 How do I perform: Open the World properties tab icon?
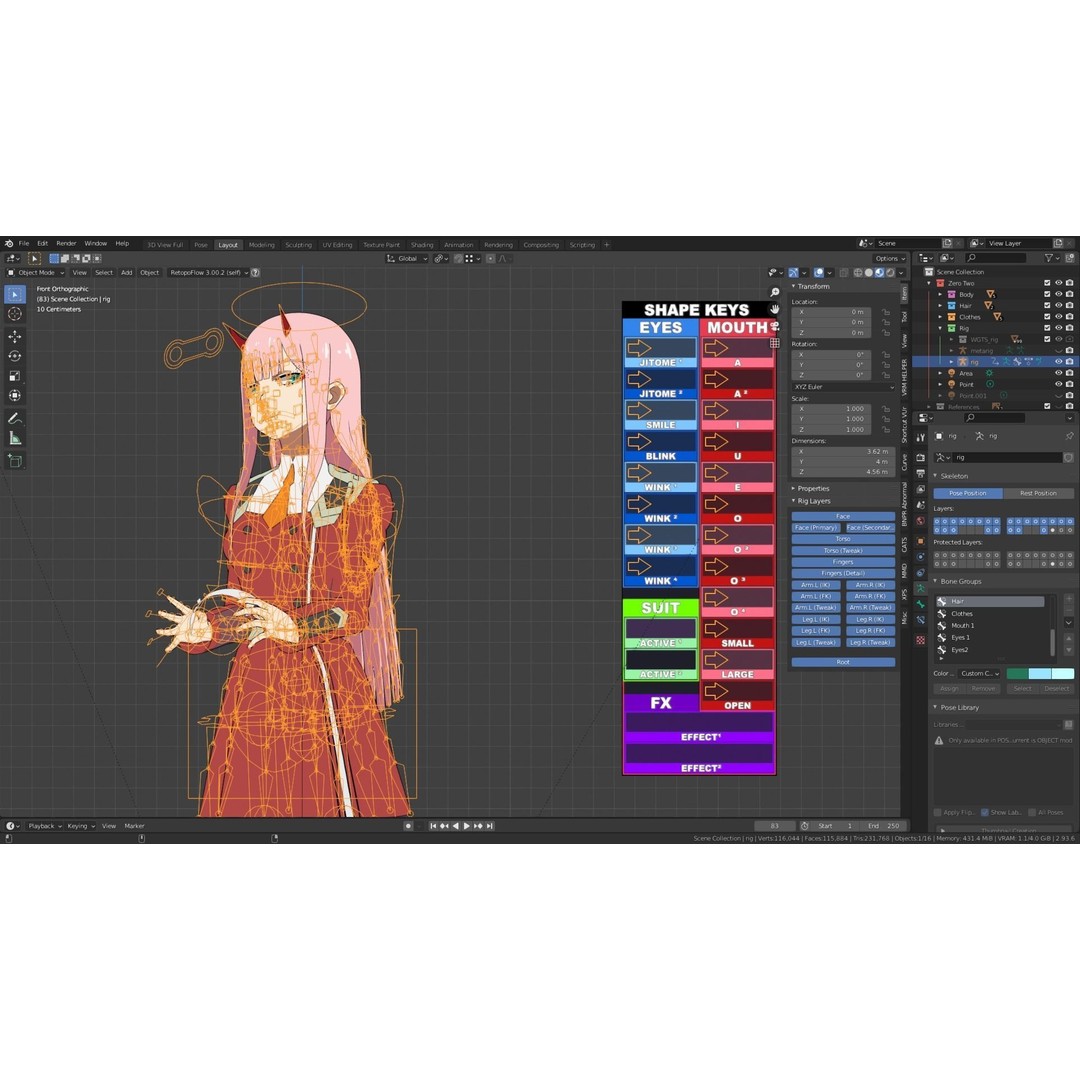pos(921,521)
